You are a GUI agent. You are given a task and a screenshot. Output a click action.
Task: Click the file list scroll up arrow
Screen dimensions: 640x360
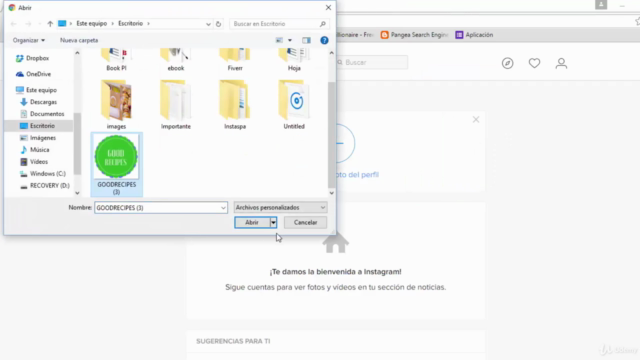click(331, 53)
